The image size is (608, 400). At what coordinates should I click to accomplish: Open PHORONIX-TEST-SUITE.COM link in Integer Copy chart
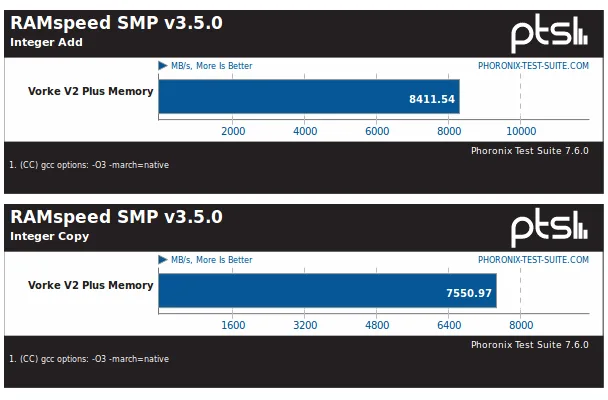pos(533,260)
